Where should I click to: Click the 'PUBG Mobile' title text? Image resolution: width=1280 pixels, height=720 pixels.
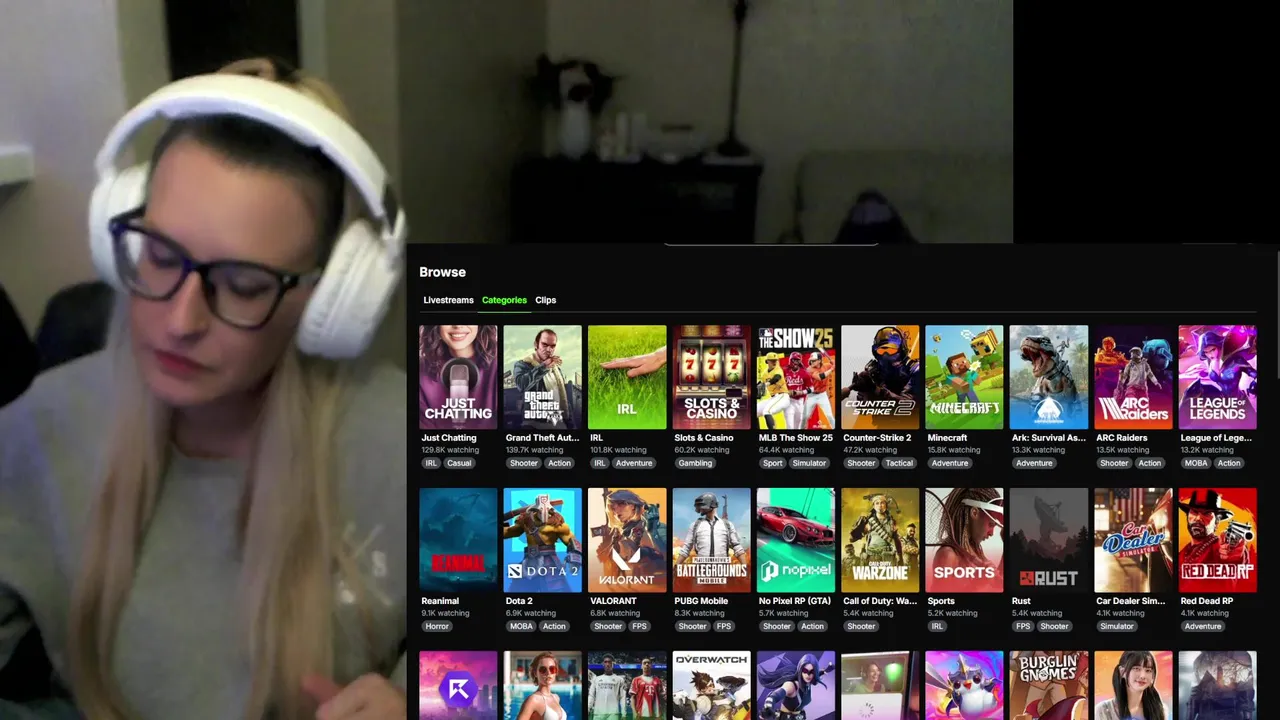click(x=701, y=601)
